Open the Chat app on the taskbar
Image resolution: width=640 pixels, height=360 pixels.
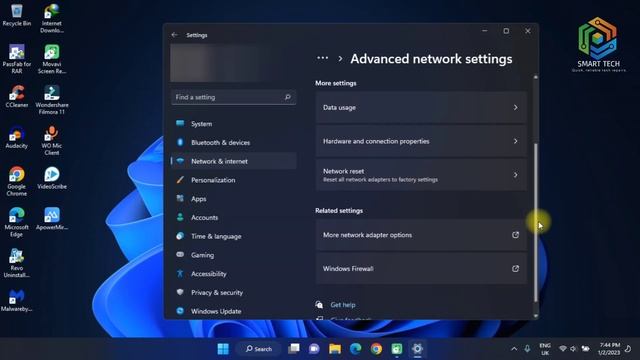pyautogui.click(x=314, y=349)
